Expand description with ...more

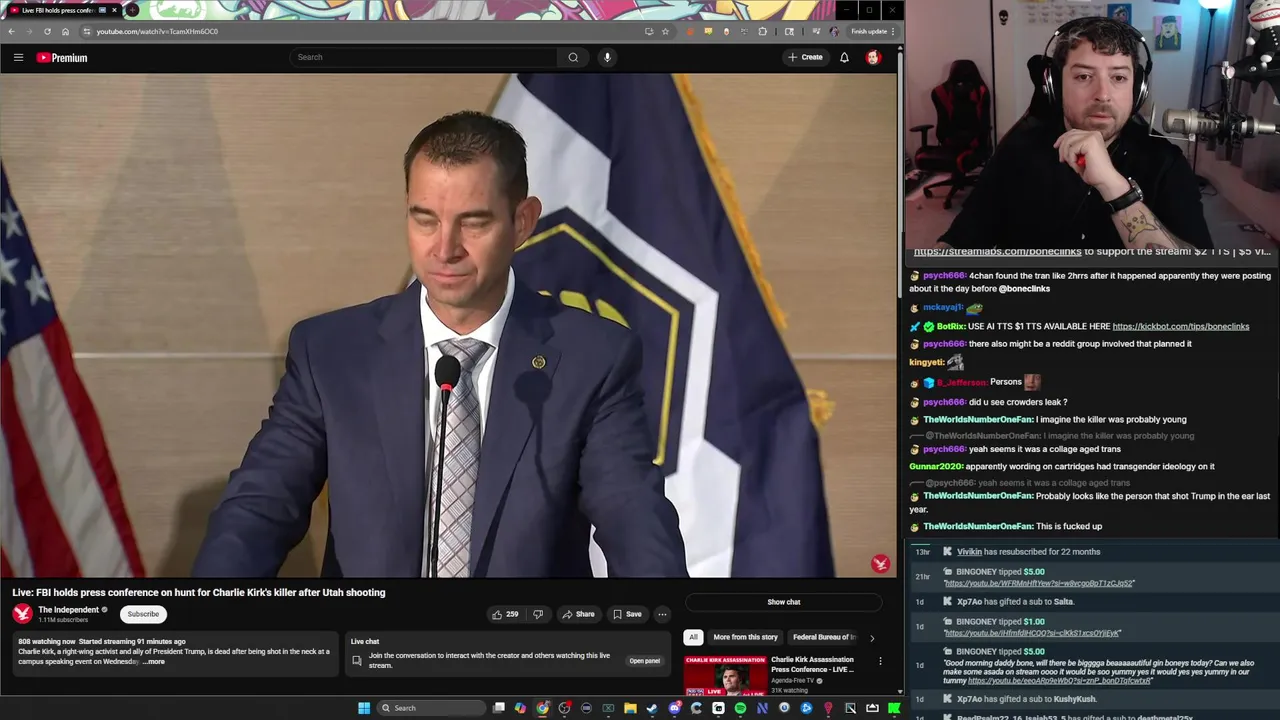[x=154, y=662]
